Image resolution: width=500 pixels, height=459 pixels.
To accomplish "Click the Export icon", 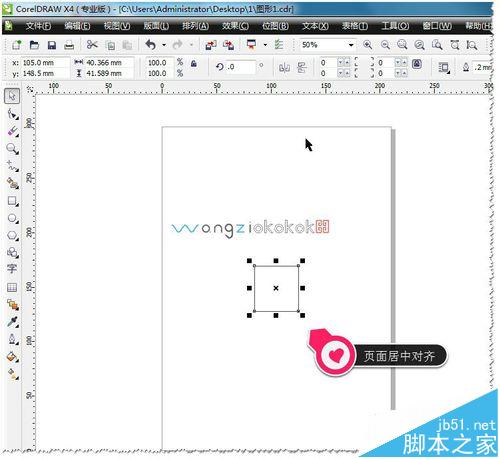I will [228, 45].
